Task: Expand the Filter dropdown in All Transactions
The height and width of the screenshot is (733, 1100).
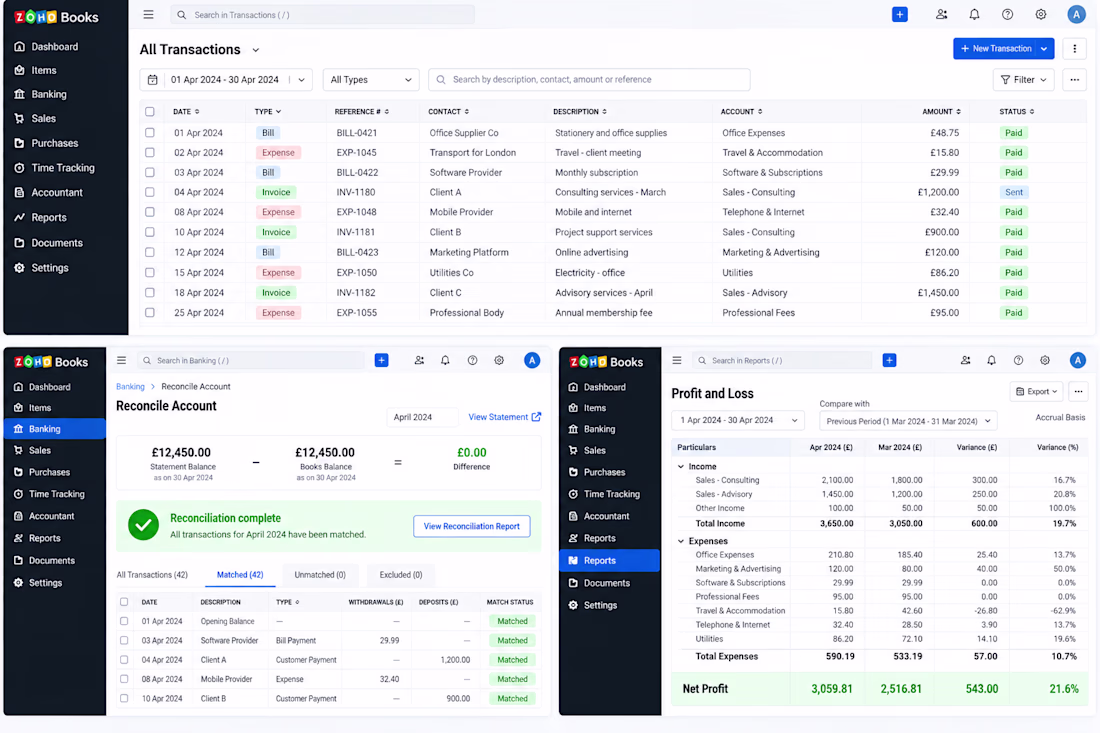Action: coord(1024,80)
